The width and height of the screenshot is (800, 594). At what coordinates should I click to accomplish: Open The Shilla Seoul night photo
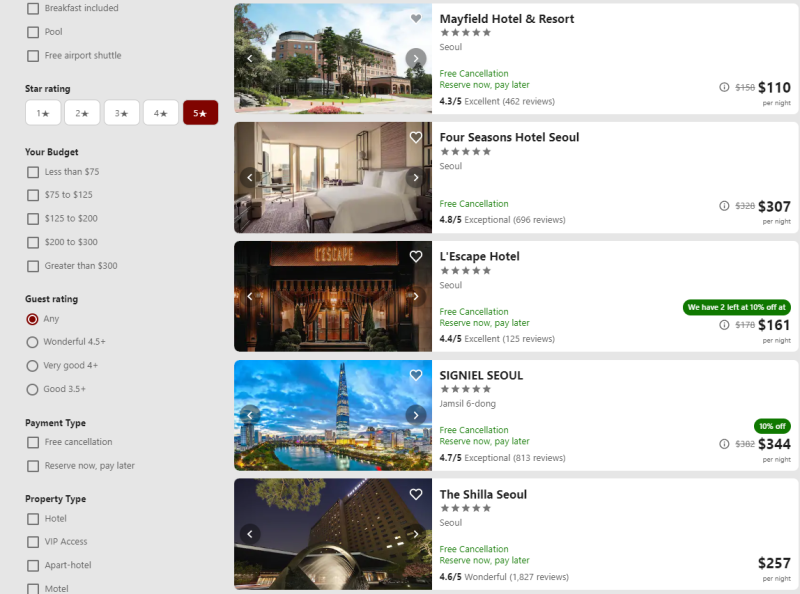[333, 534]
